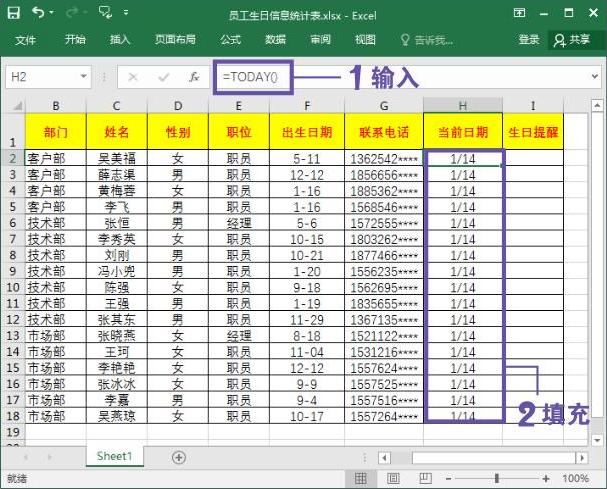The image size is (607, 489).
Task: Click the vertical scrollbar up arrow
Action: point(597,105)
